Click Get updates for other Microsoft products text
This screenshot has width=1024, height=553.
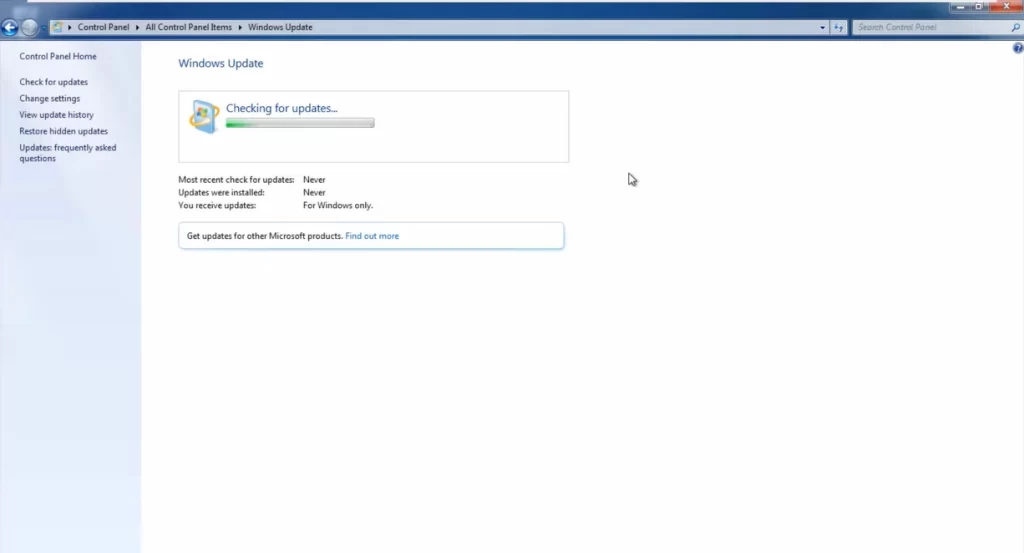[x=264, y=236]
